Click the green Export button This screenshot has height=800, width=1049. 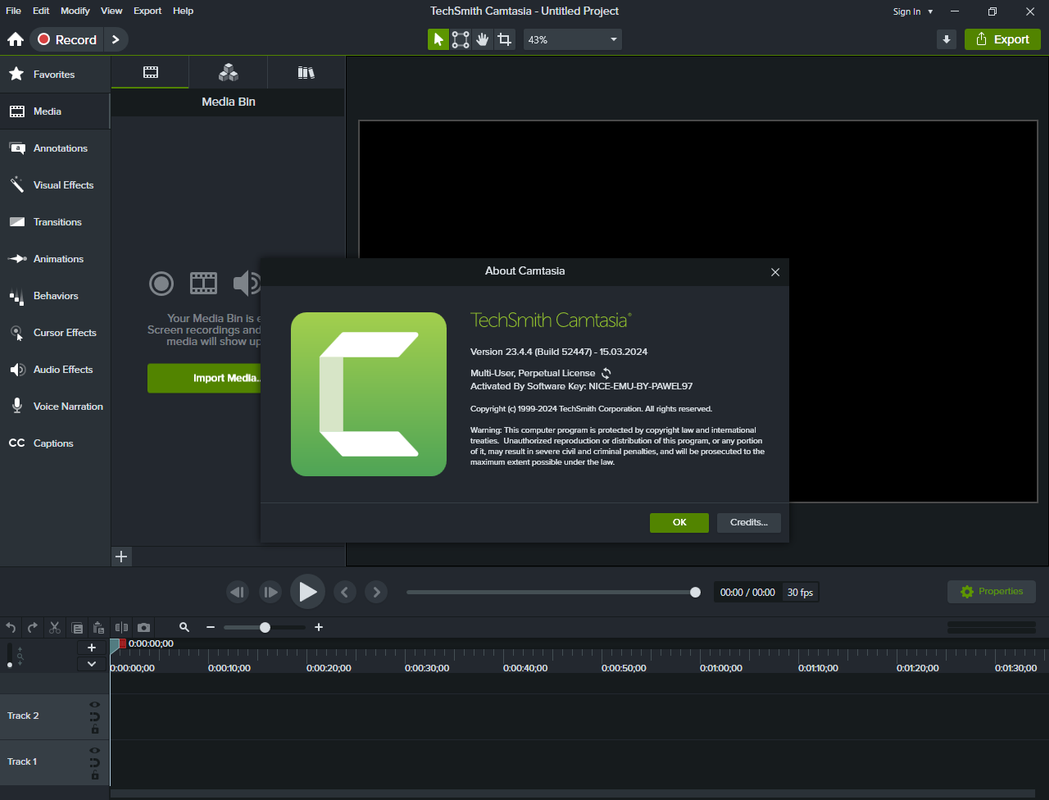pos(1002,39)
